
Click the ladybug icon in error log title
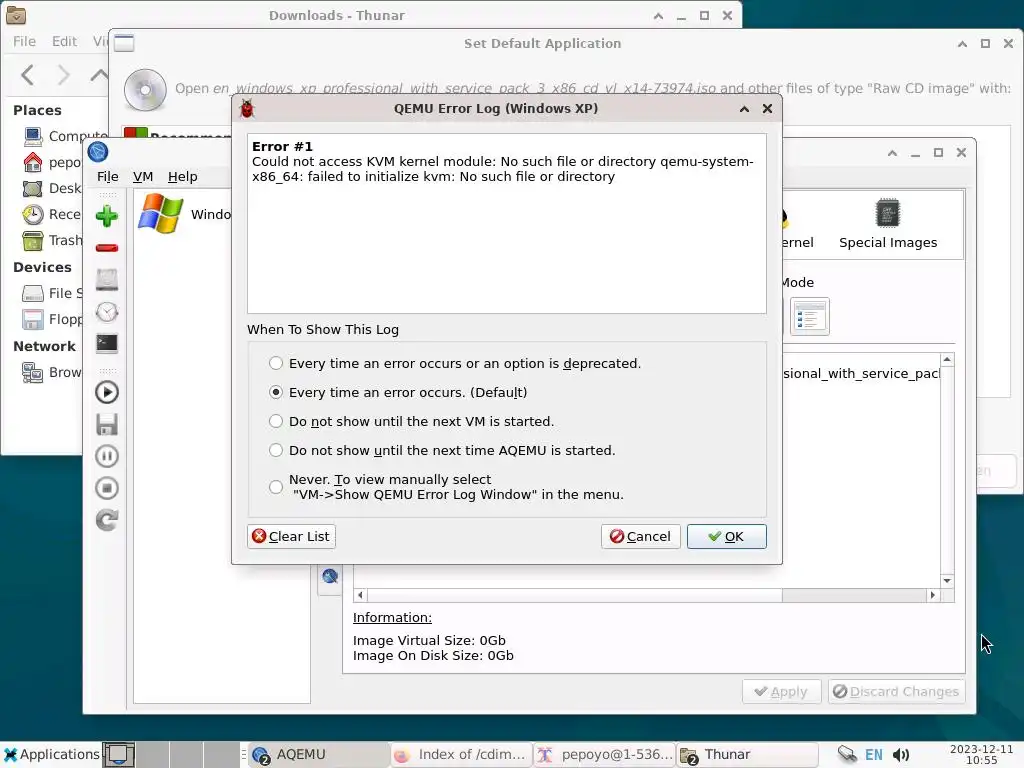pyautogui.click(x=247, y=108)
